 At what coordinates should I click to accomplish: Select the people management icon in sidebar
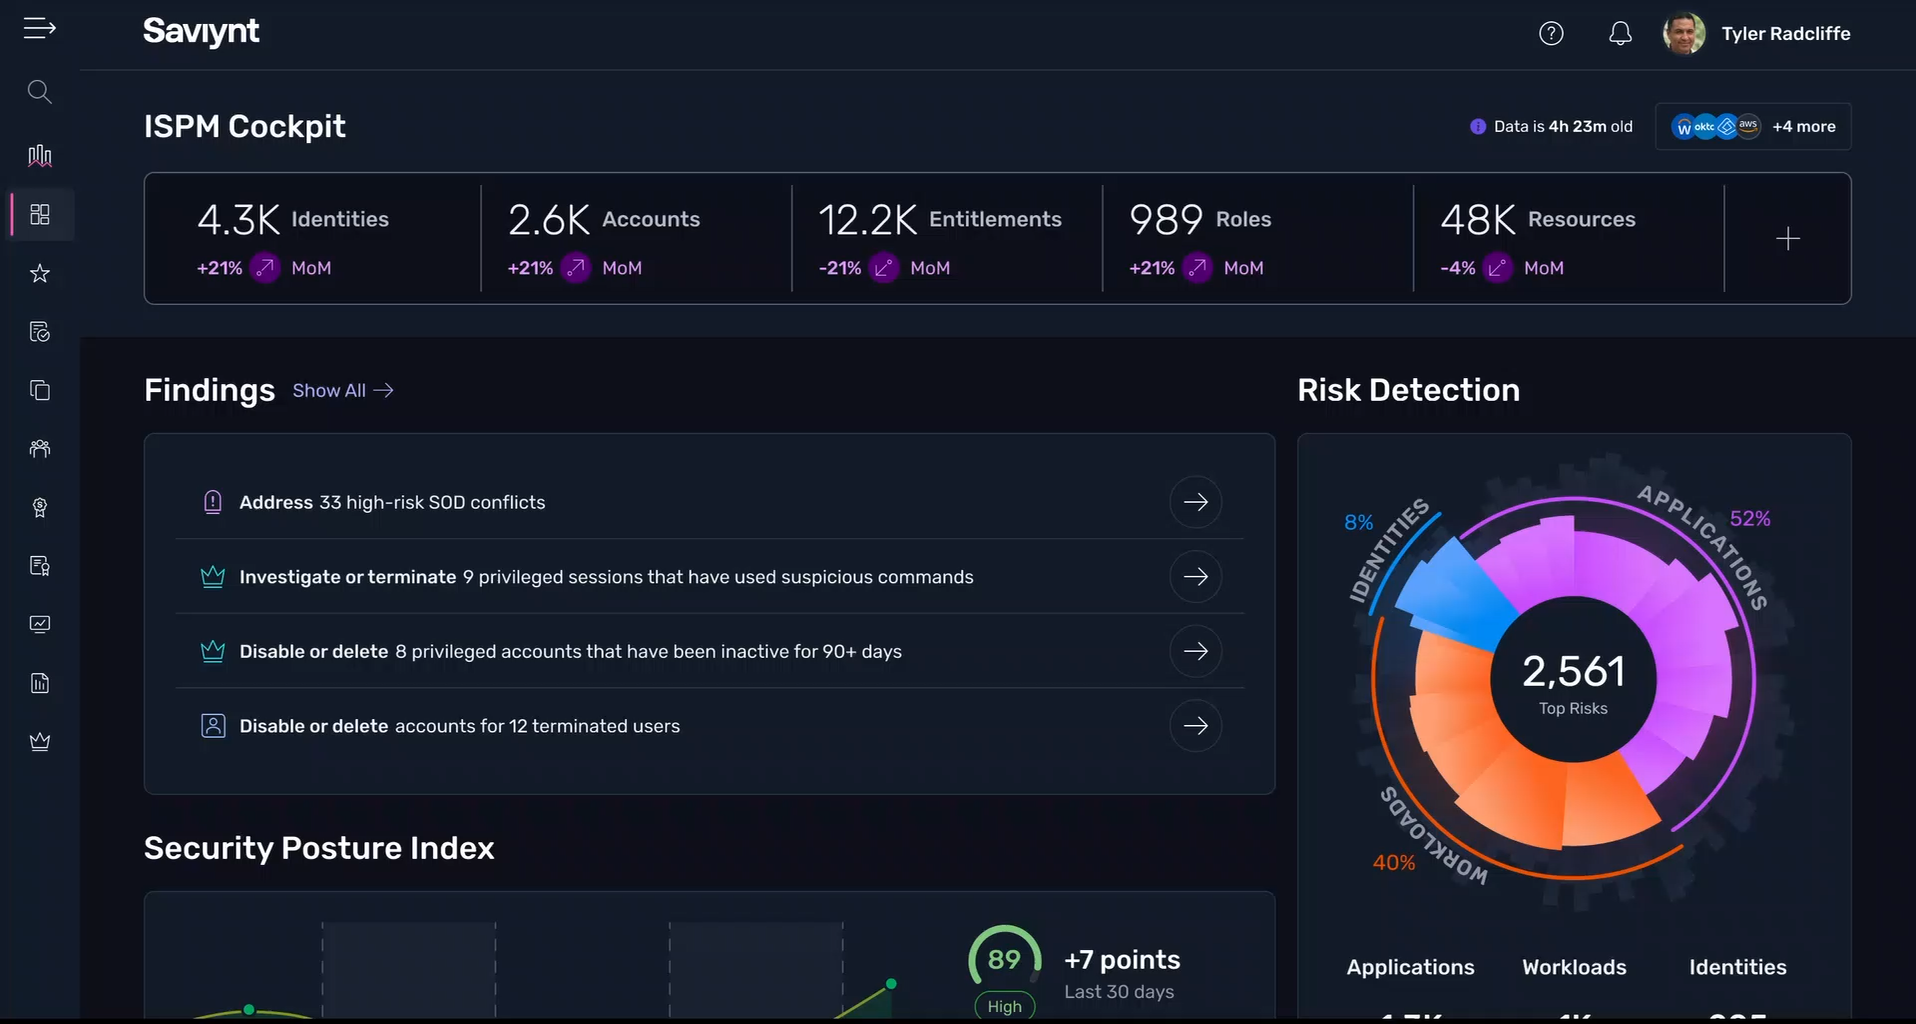pos(40,448)
